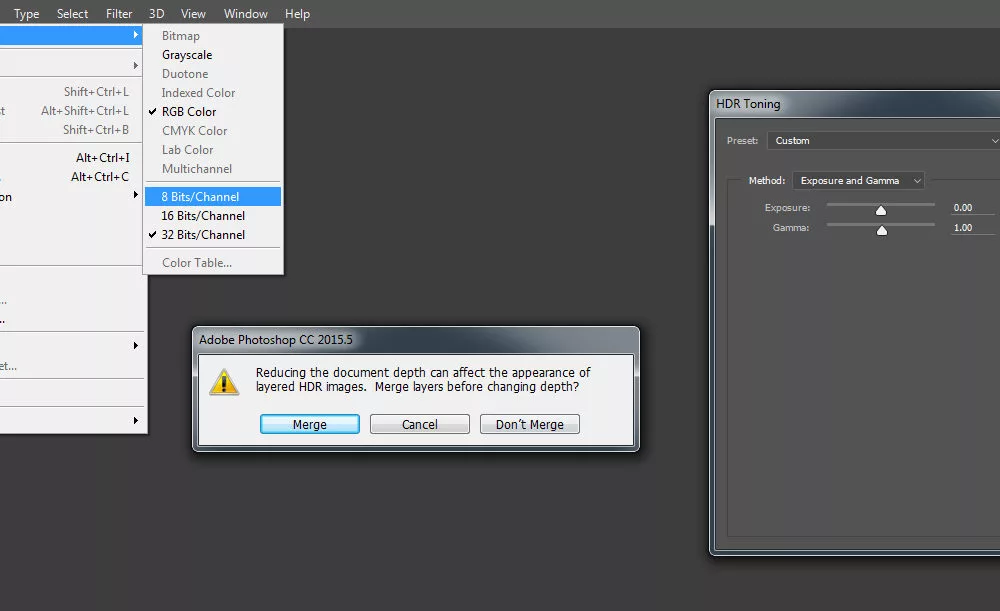Open the Window menu in menu bar
This screenshot has height=611, width=1000.
pyautogui.click(x=245, y=14)
